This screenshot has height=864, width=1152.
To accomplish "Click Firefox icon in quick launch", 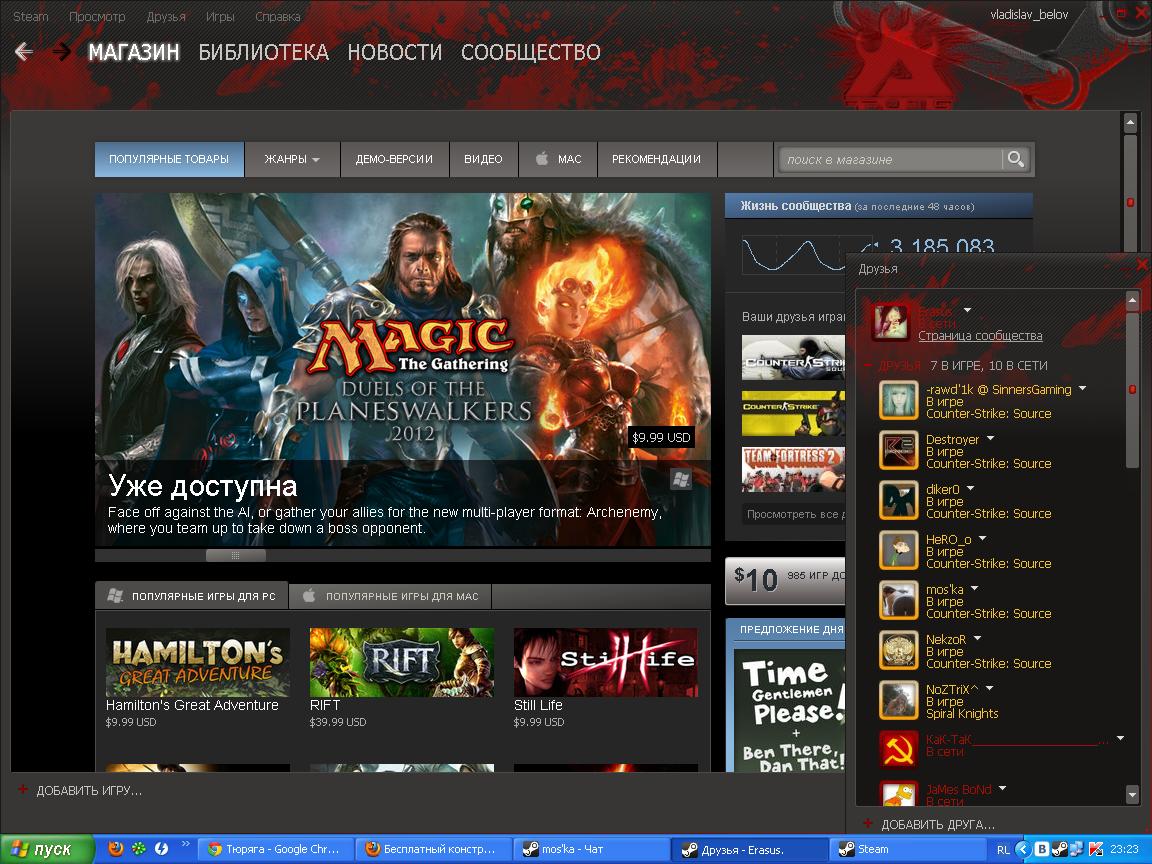I will (x=115, y=849).
